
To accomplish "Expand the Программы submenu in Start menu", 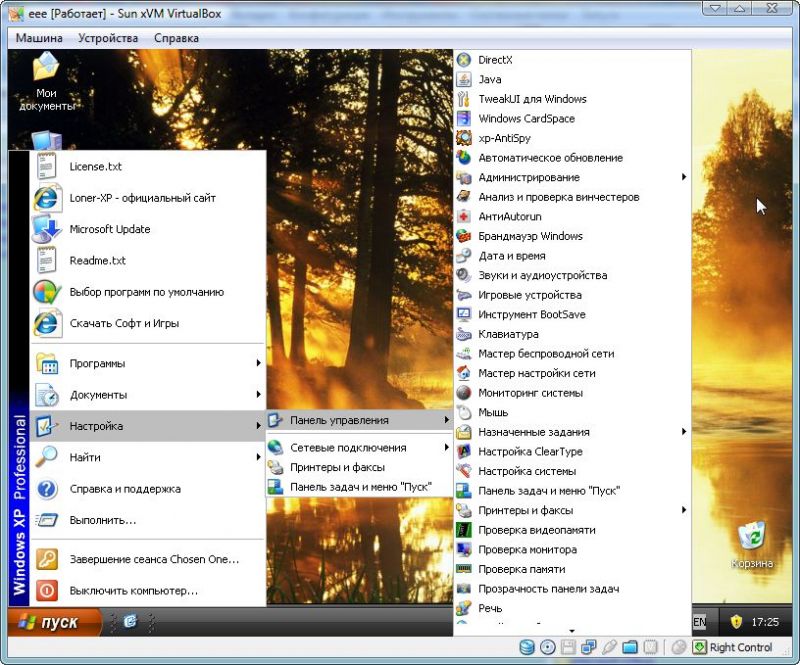I will pyautogui.click(x=258, y=363).
